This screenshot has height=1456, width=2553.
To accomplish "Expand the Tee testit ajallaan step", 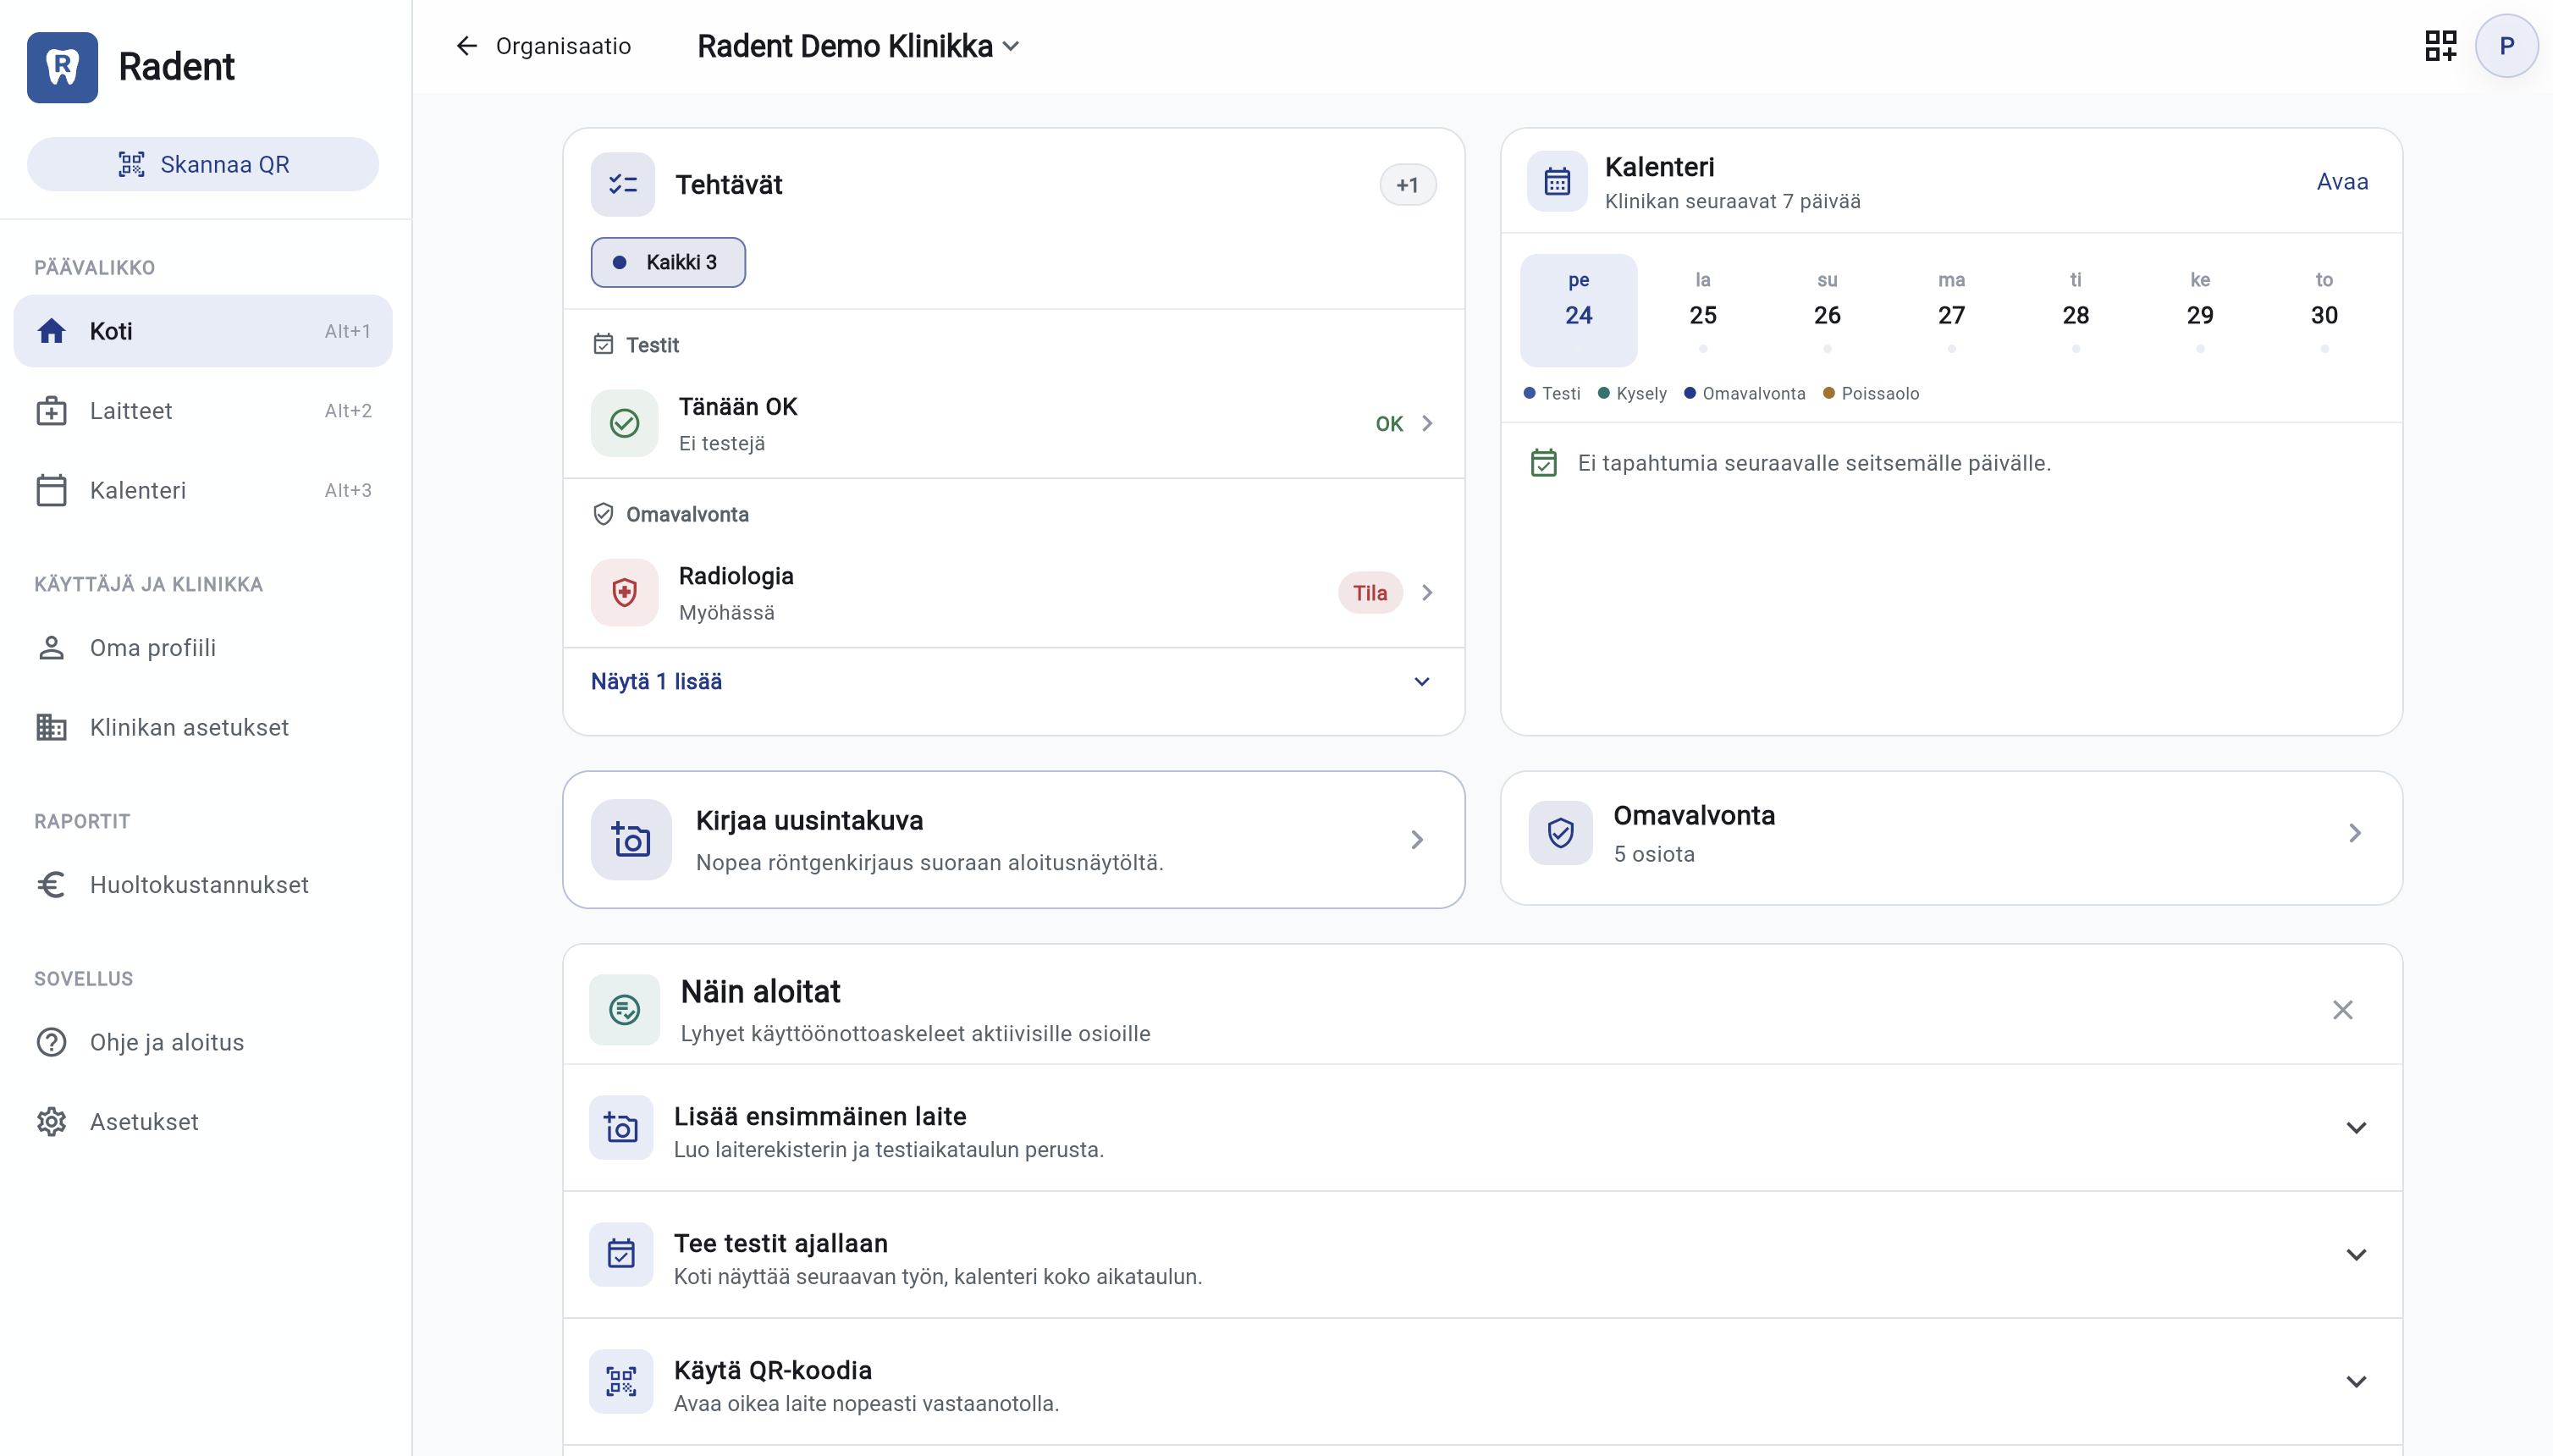I will point(2356,1255).
